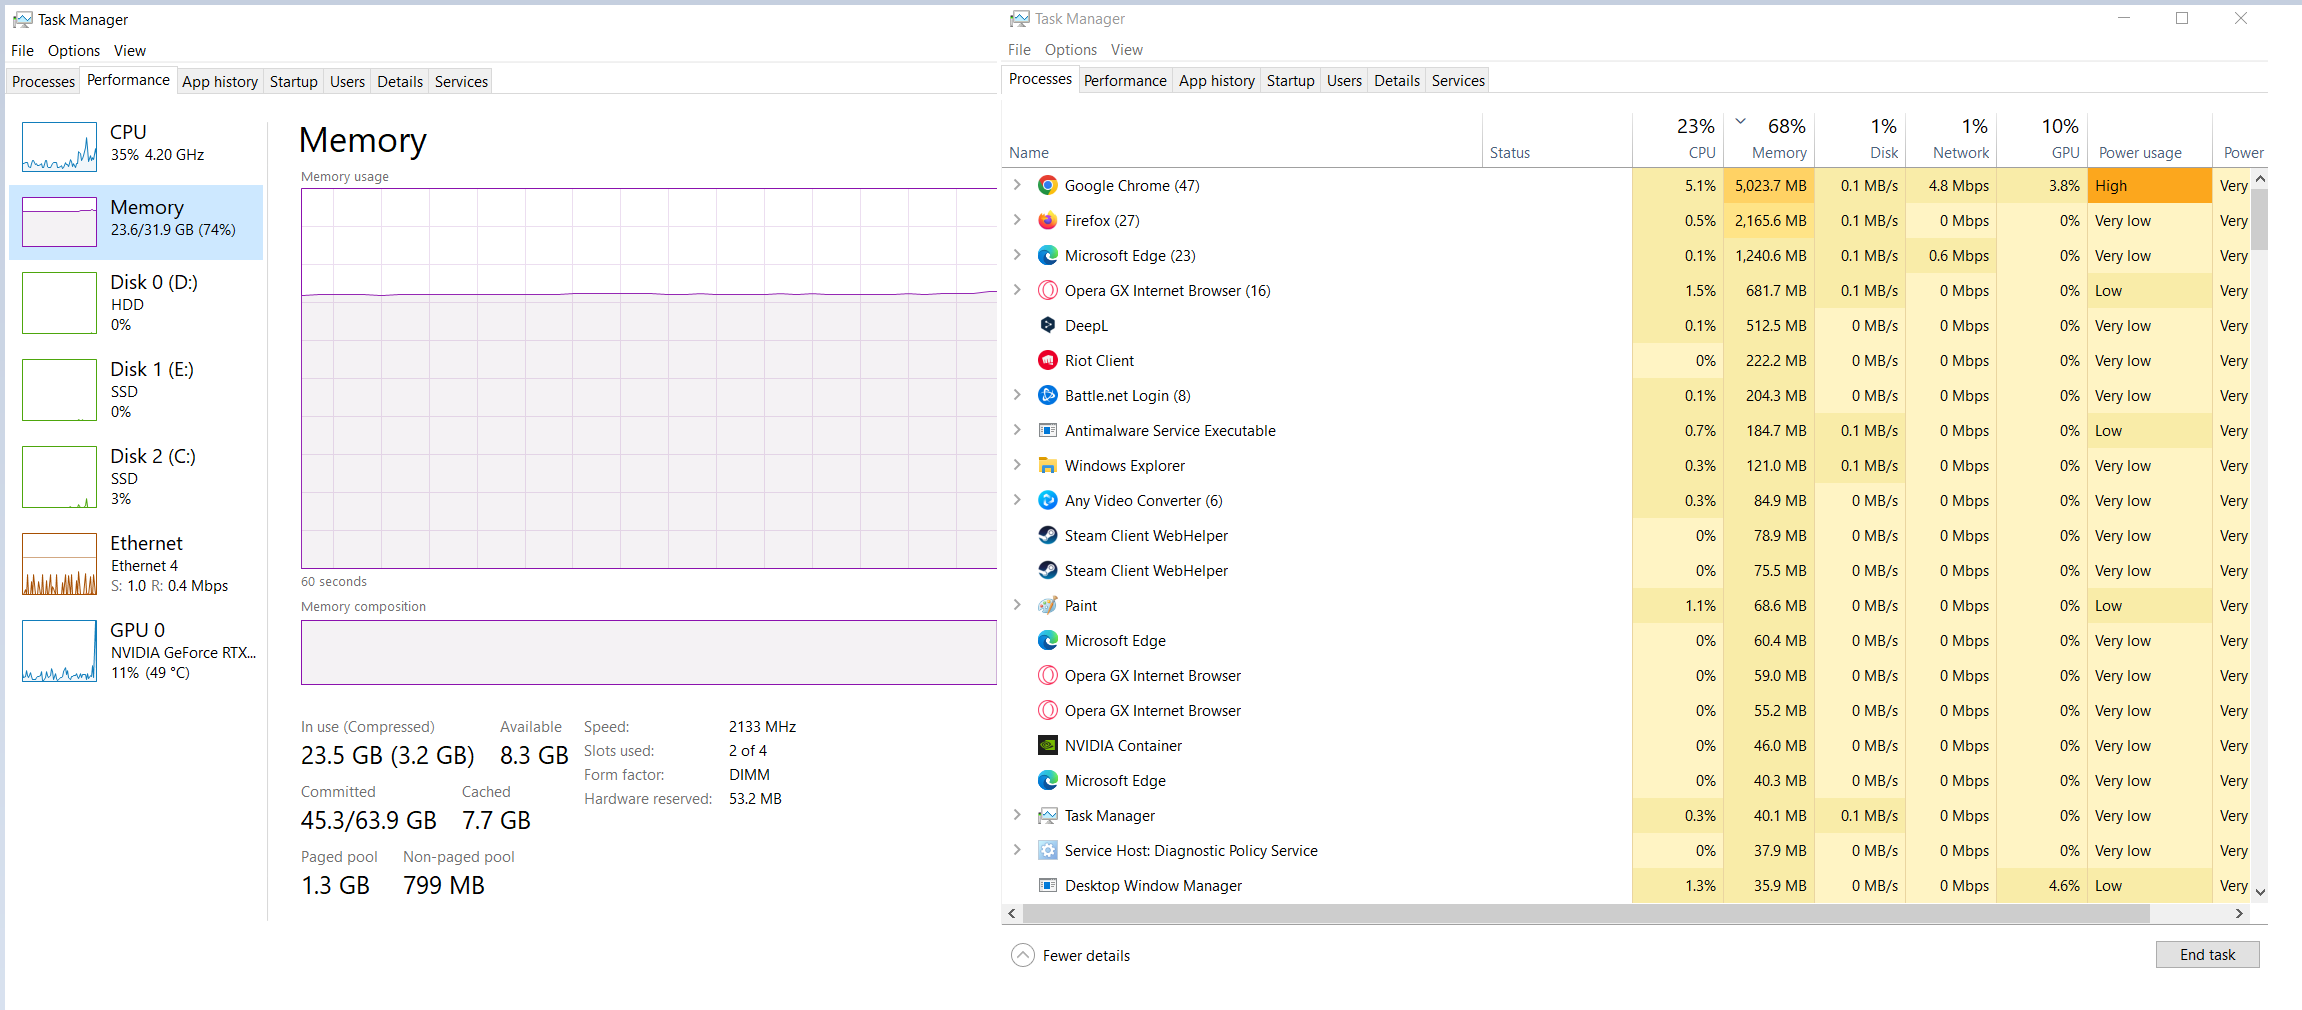
Task: Click the Riot Client icon
Action: (x=1047, y=361)
